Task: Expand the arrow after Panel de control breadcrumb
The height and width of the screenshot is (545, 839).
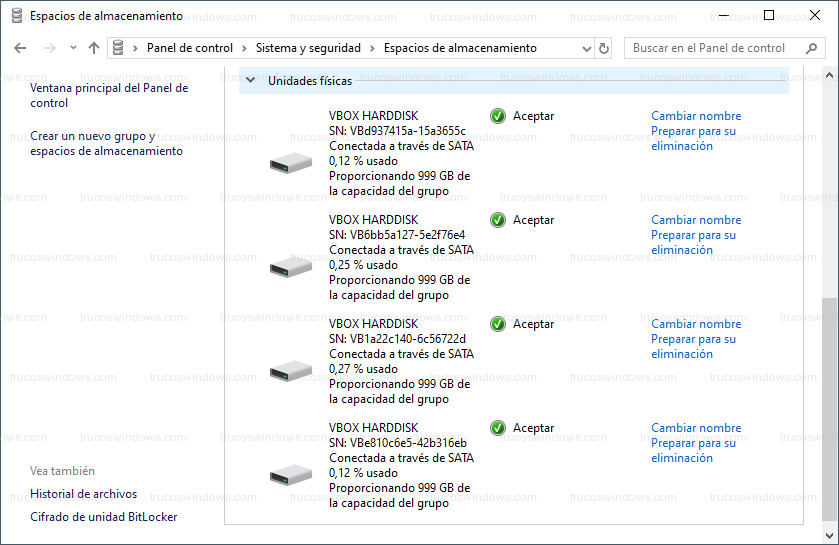Action: click(x=245, y=49)
